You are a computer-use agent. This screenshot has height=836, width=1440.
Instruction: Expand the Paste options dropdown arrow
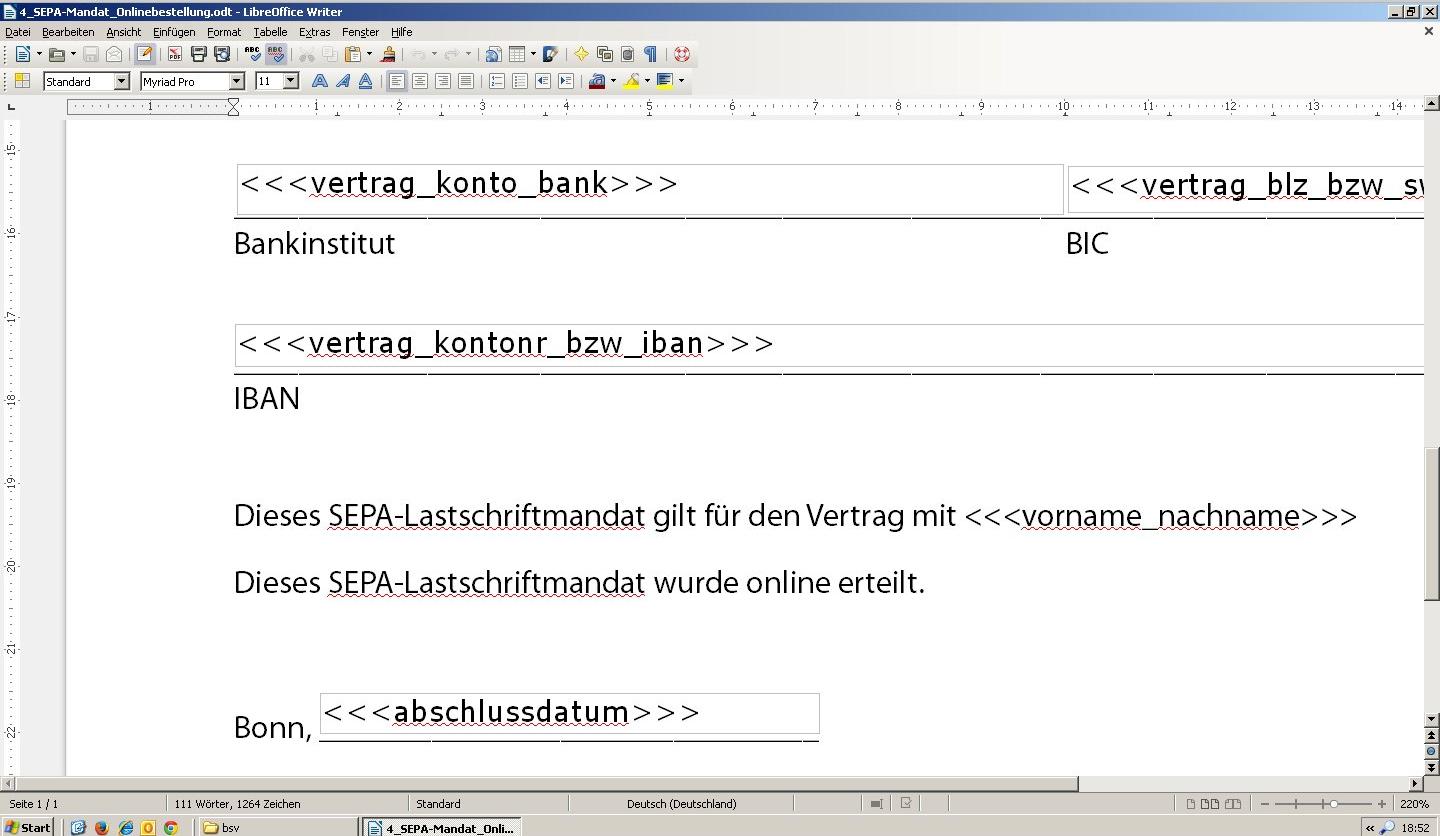coord(369,54)
